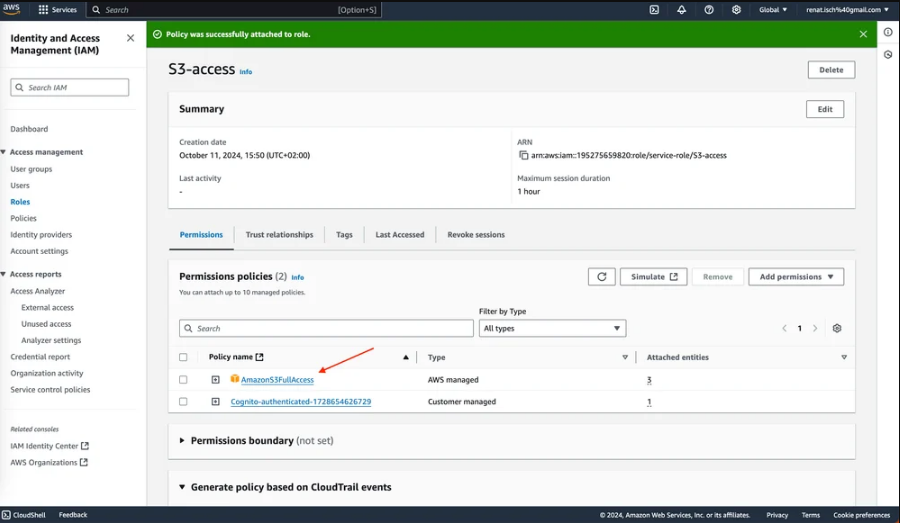Focus the top AWS search bar

(x=234, y=10)
